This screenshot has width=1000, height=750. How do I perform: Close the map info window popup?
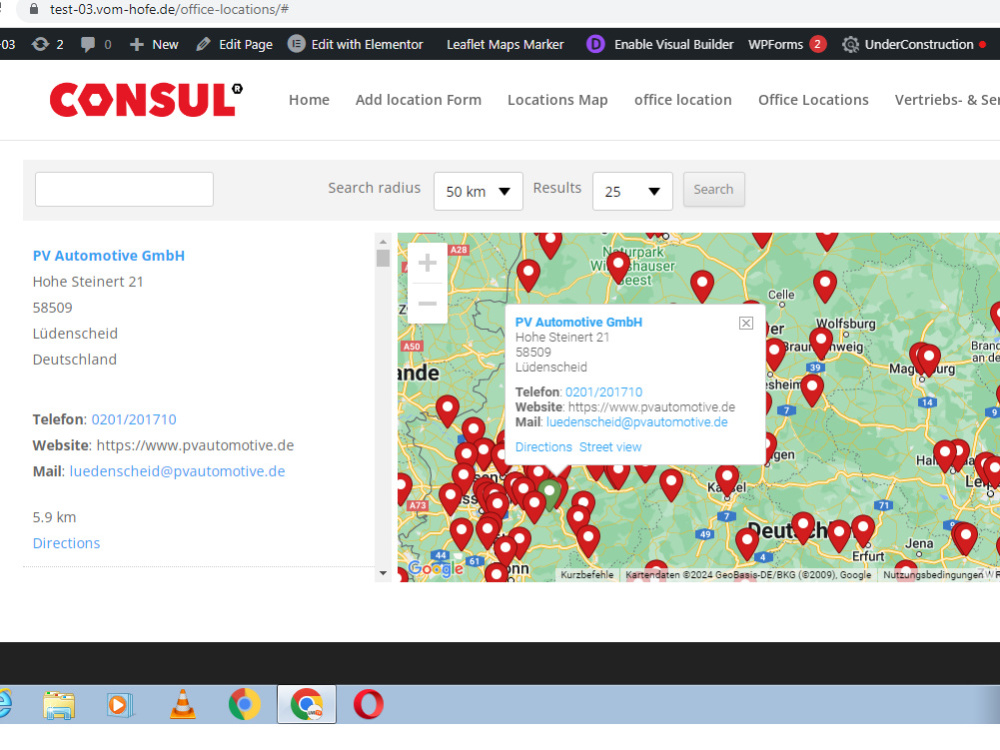(746, 323)
